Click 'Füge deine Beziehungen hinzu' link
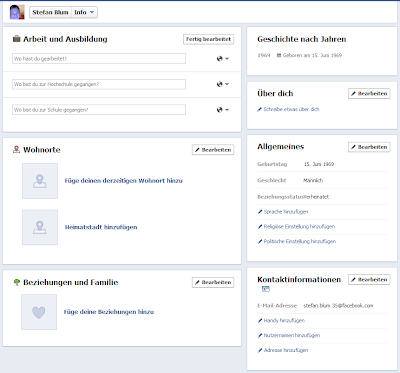The image size is (400, 373). [x=109, y=312]
